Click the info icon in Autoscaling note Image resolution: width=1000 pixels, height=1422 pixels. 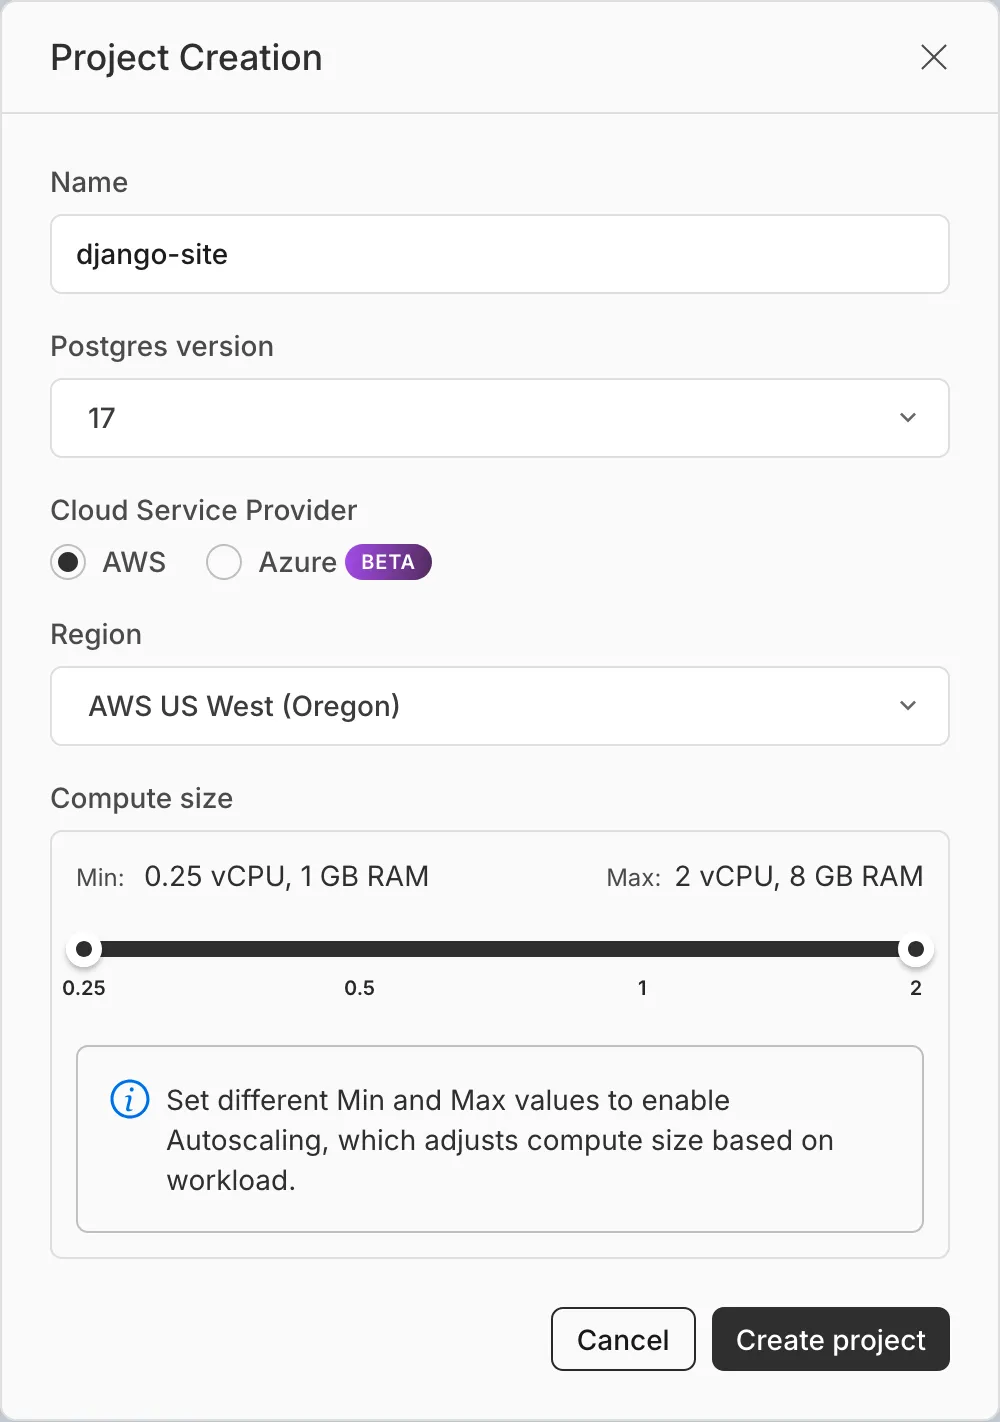[129, 1100]
